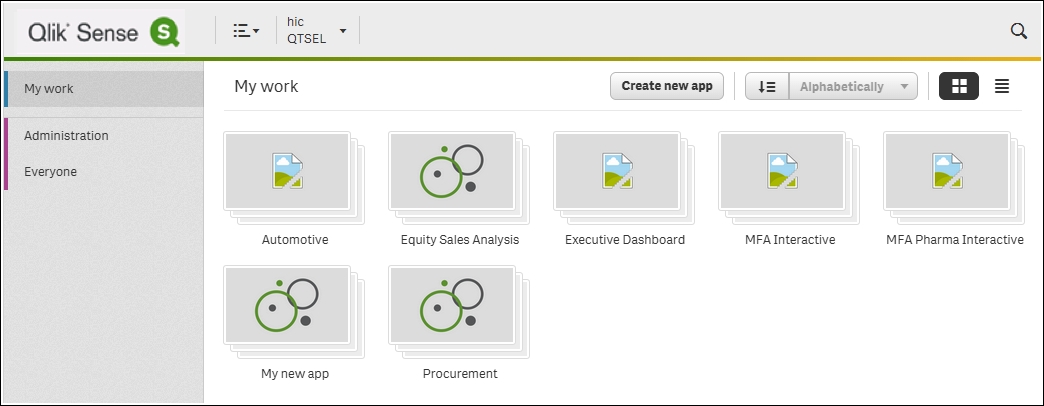Click the Create new app button
Viewport: 1044px width, 406px height.
pos(666,86)
